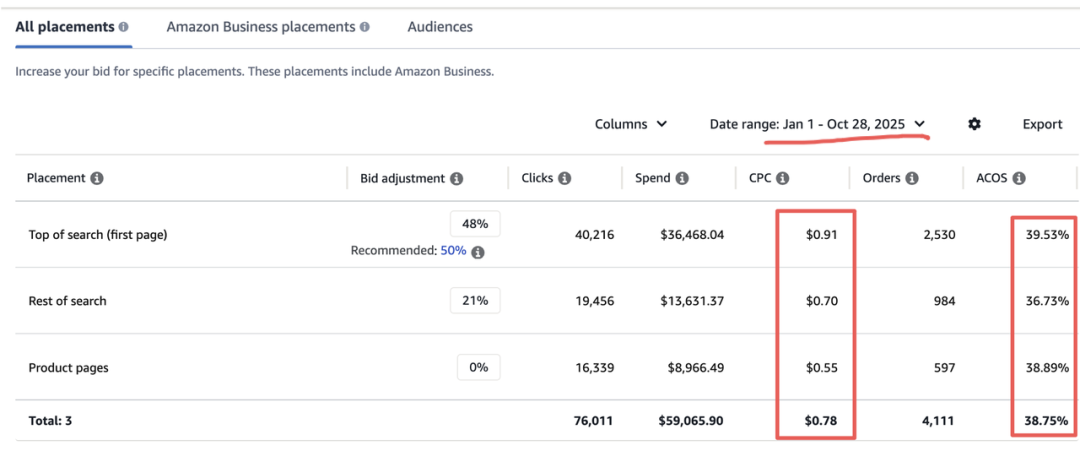
Task: Click info icon next to All placements
Action: point(123,27)
